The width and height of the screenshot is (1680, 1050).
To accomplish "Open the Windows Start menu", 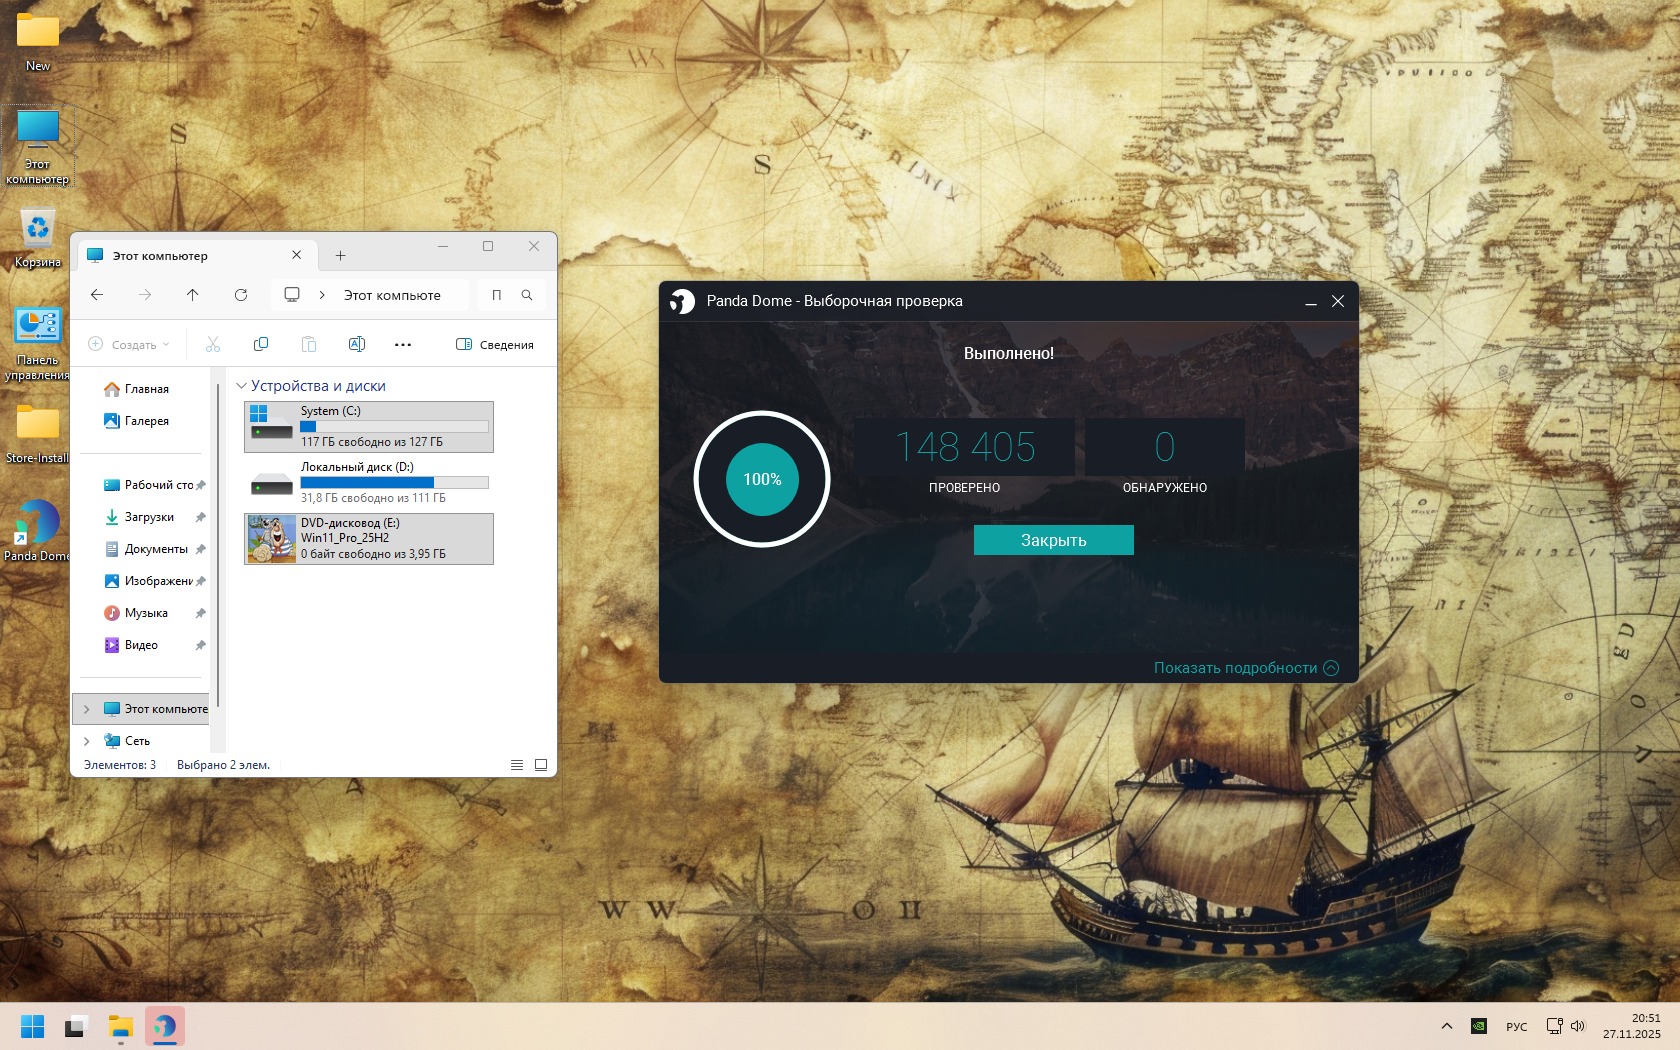I will click(33, 1026).
